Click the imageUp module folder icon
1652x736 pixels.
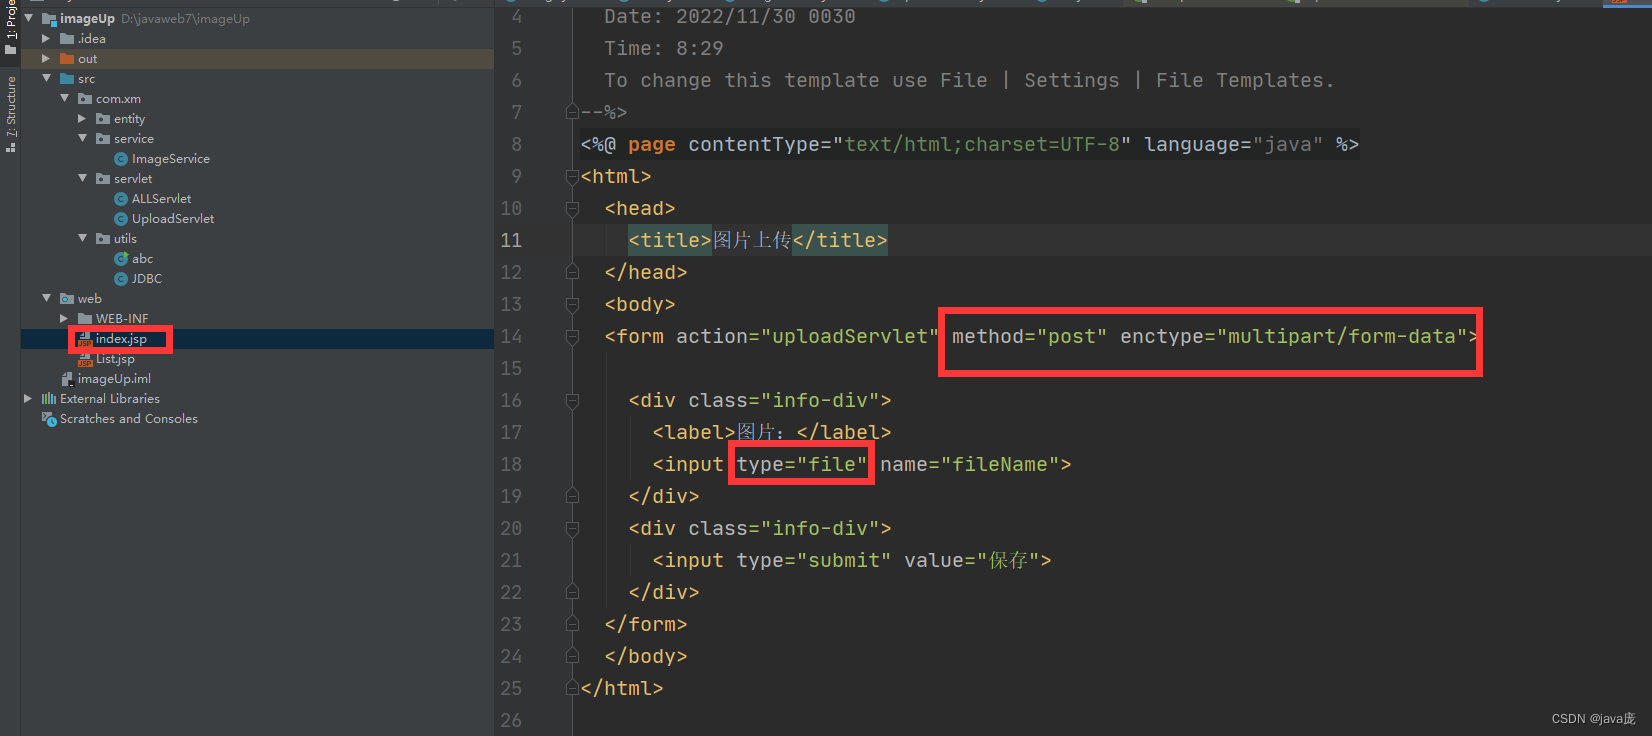tap(49, 19)
